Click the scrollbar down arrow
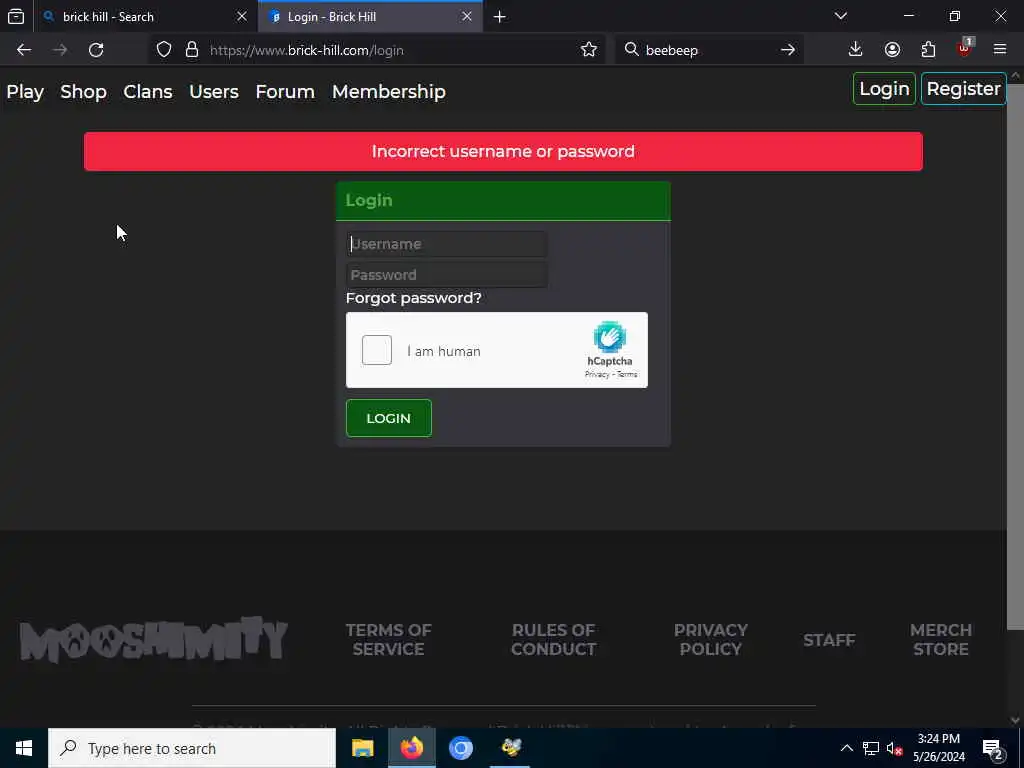The image size is (1024, 768). [1015, 721]
